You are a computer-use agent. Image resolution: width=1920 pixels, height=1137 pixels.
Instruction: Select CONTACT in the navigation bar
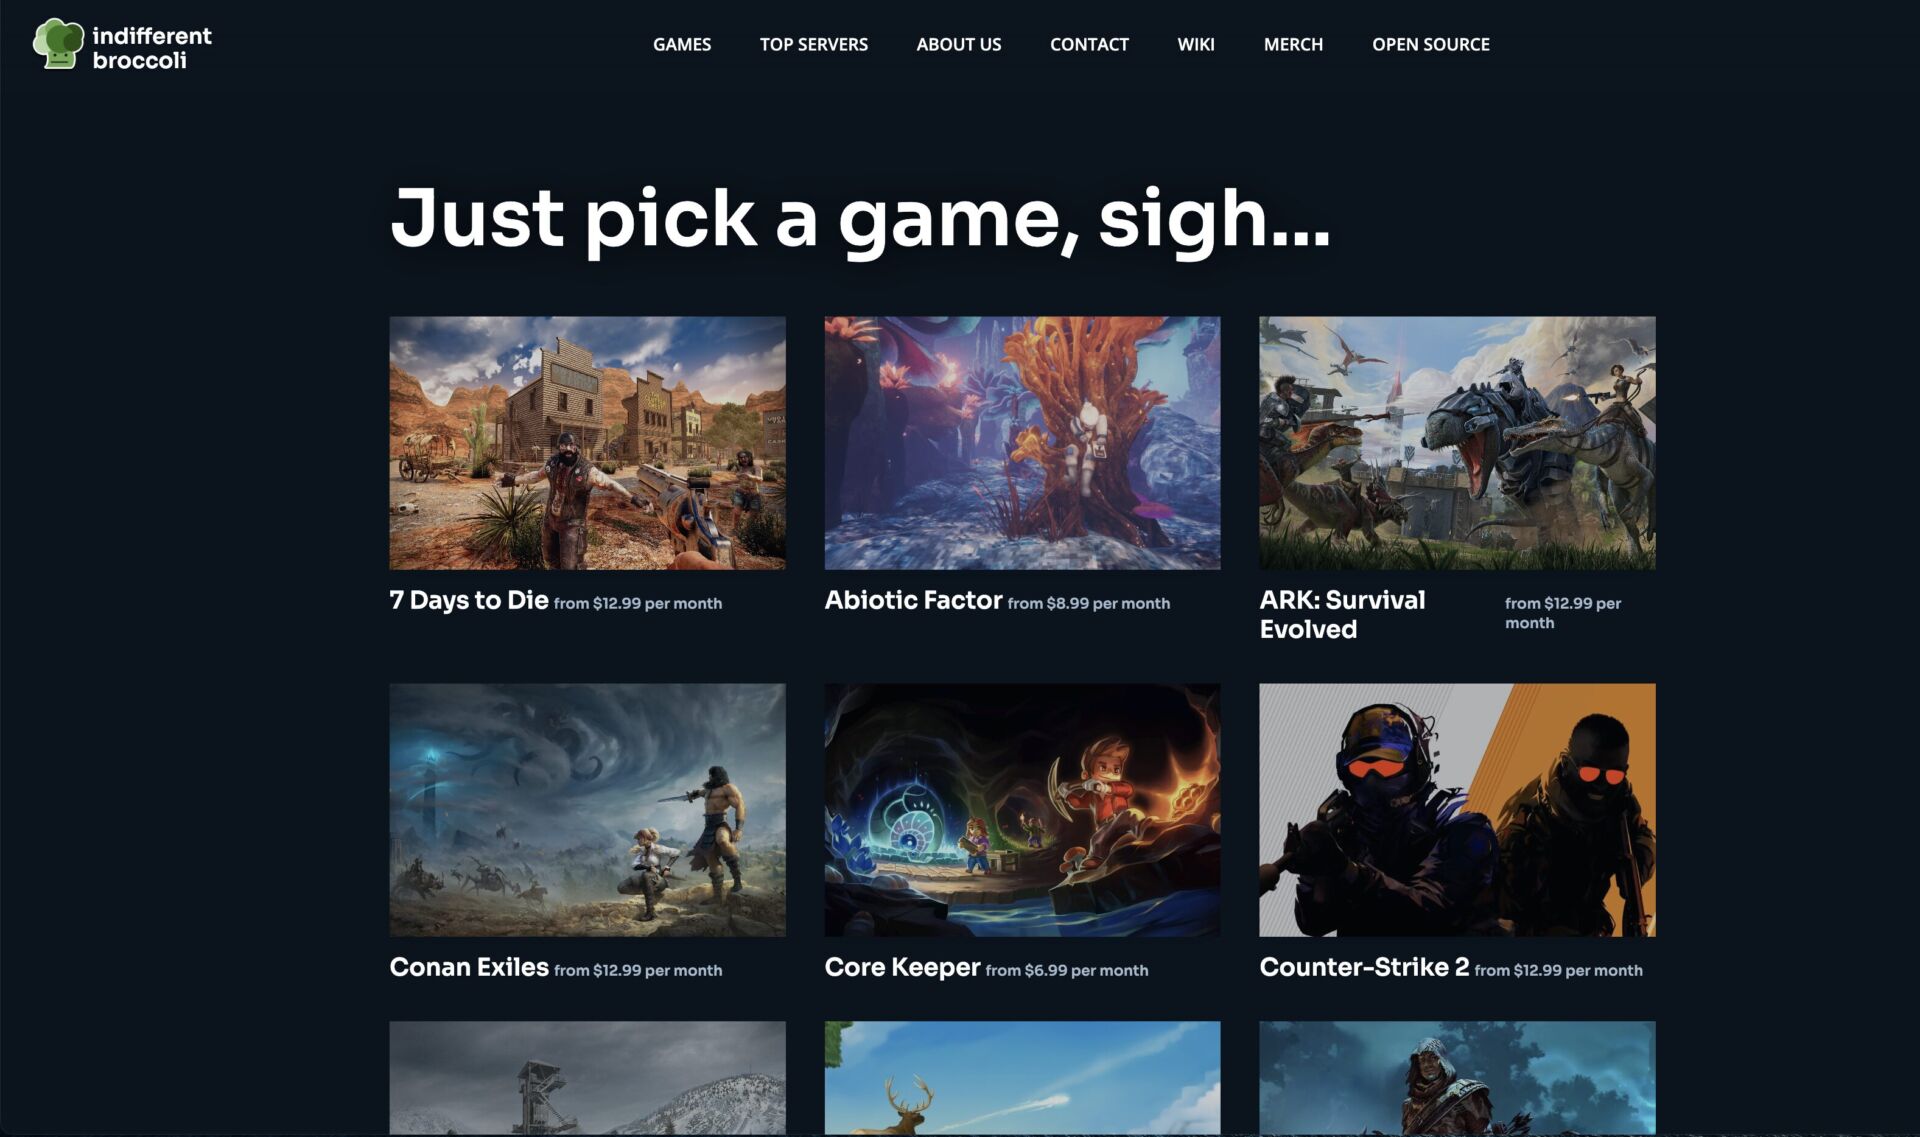tap(1089, 44)
